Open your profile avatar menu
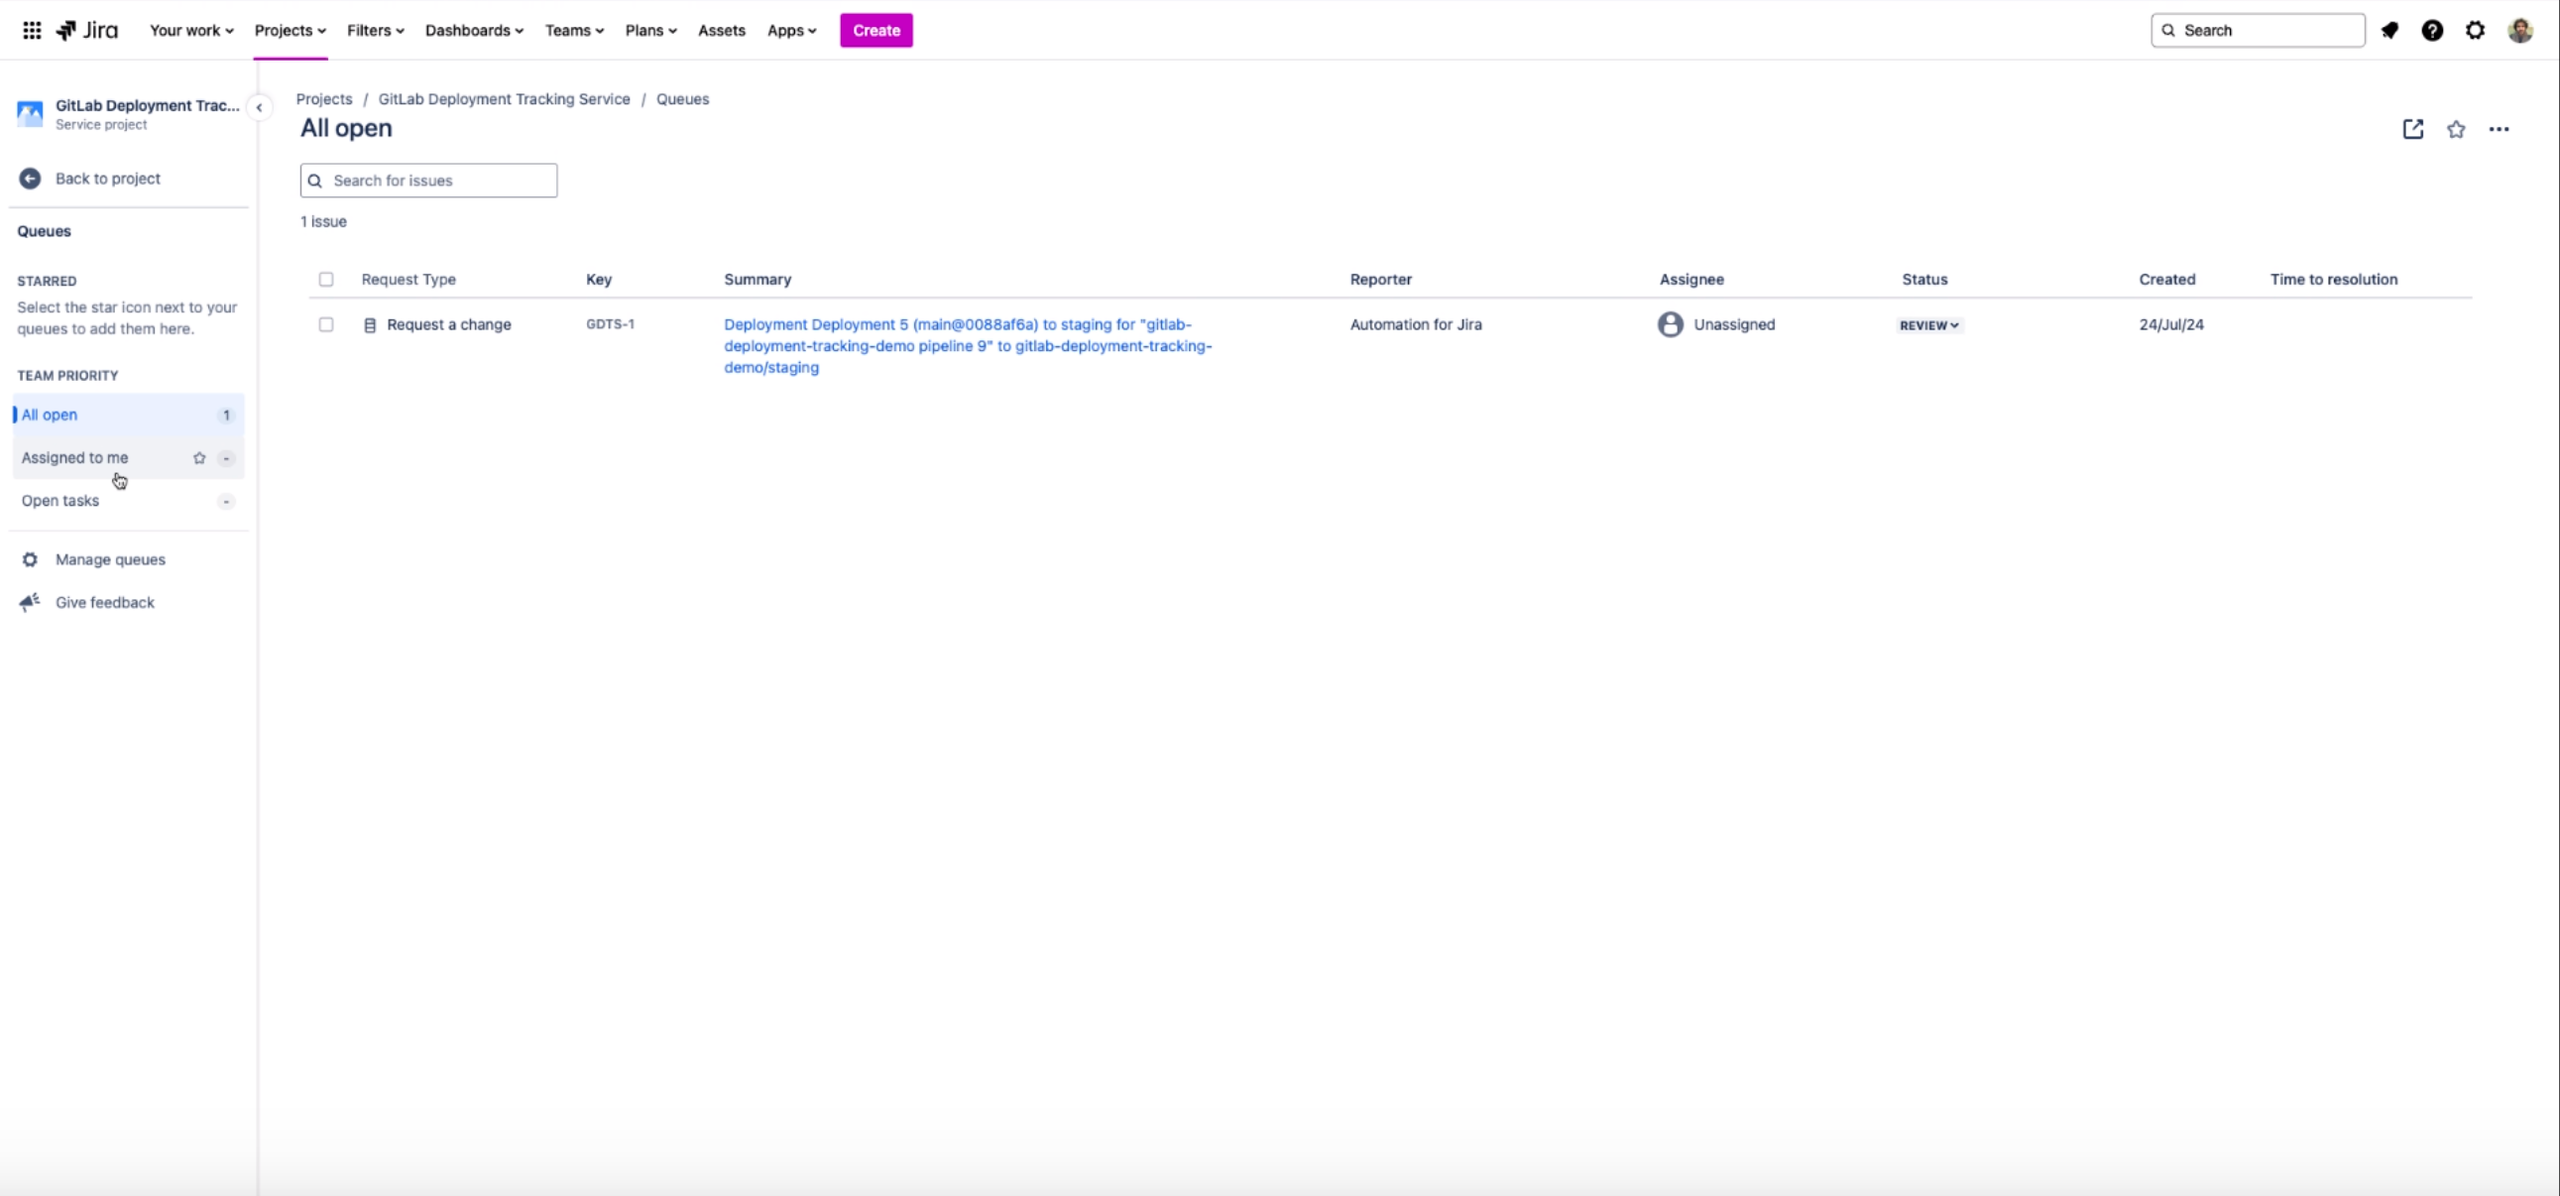Viewport: 2560px width, 1196px height. 2522,30
